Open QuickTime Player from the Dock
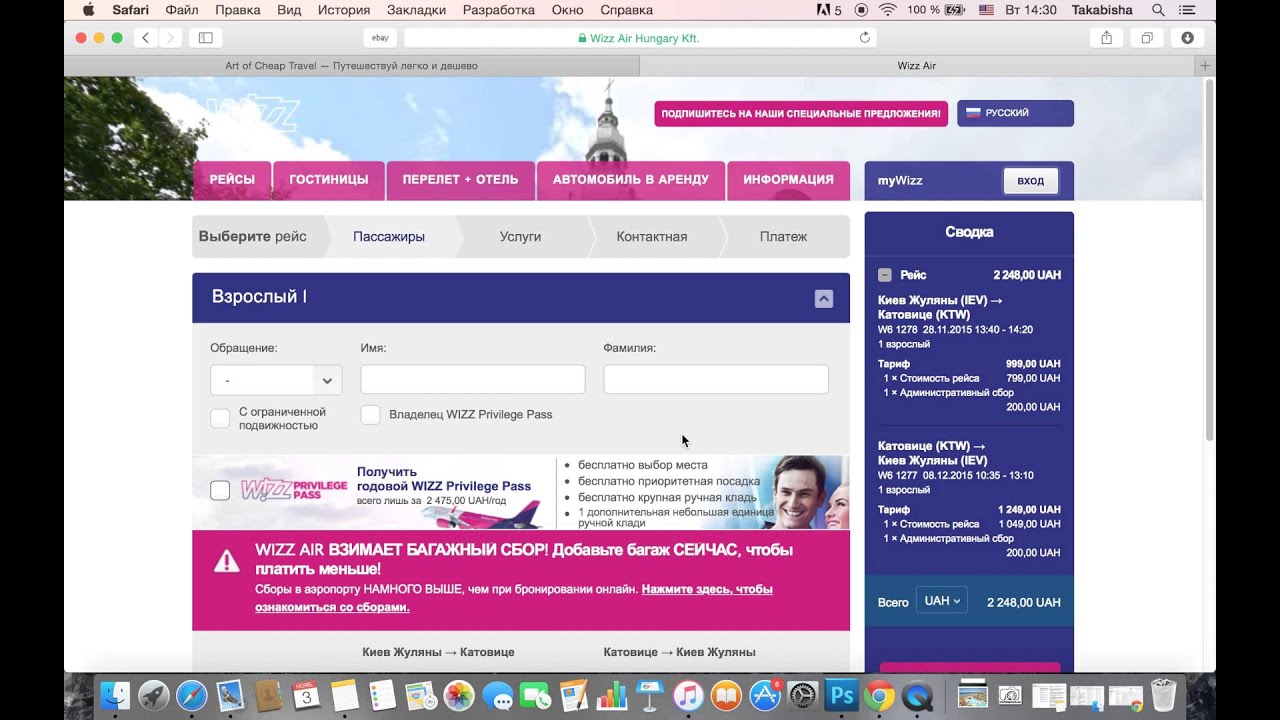The height and width of the screenshot is (720, 1280). pyautogui.click(x=917, y=696)
